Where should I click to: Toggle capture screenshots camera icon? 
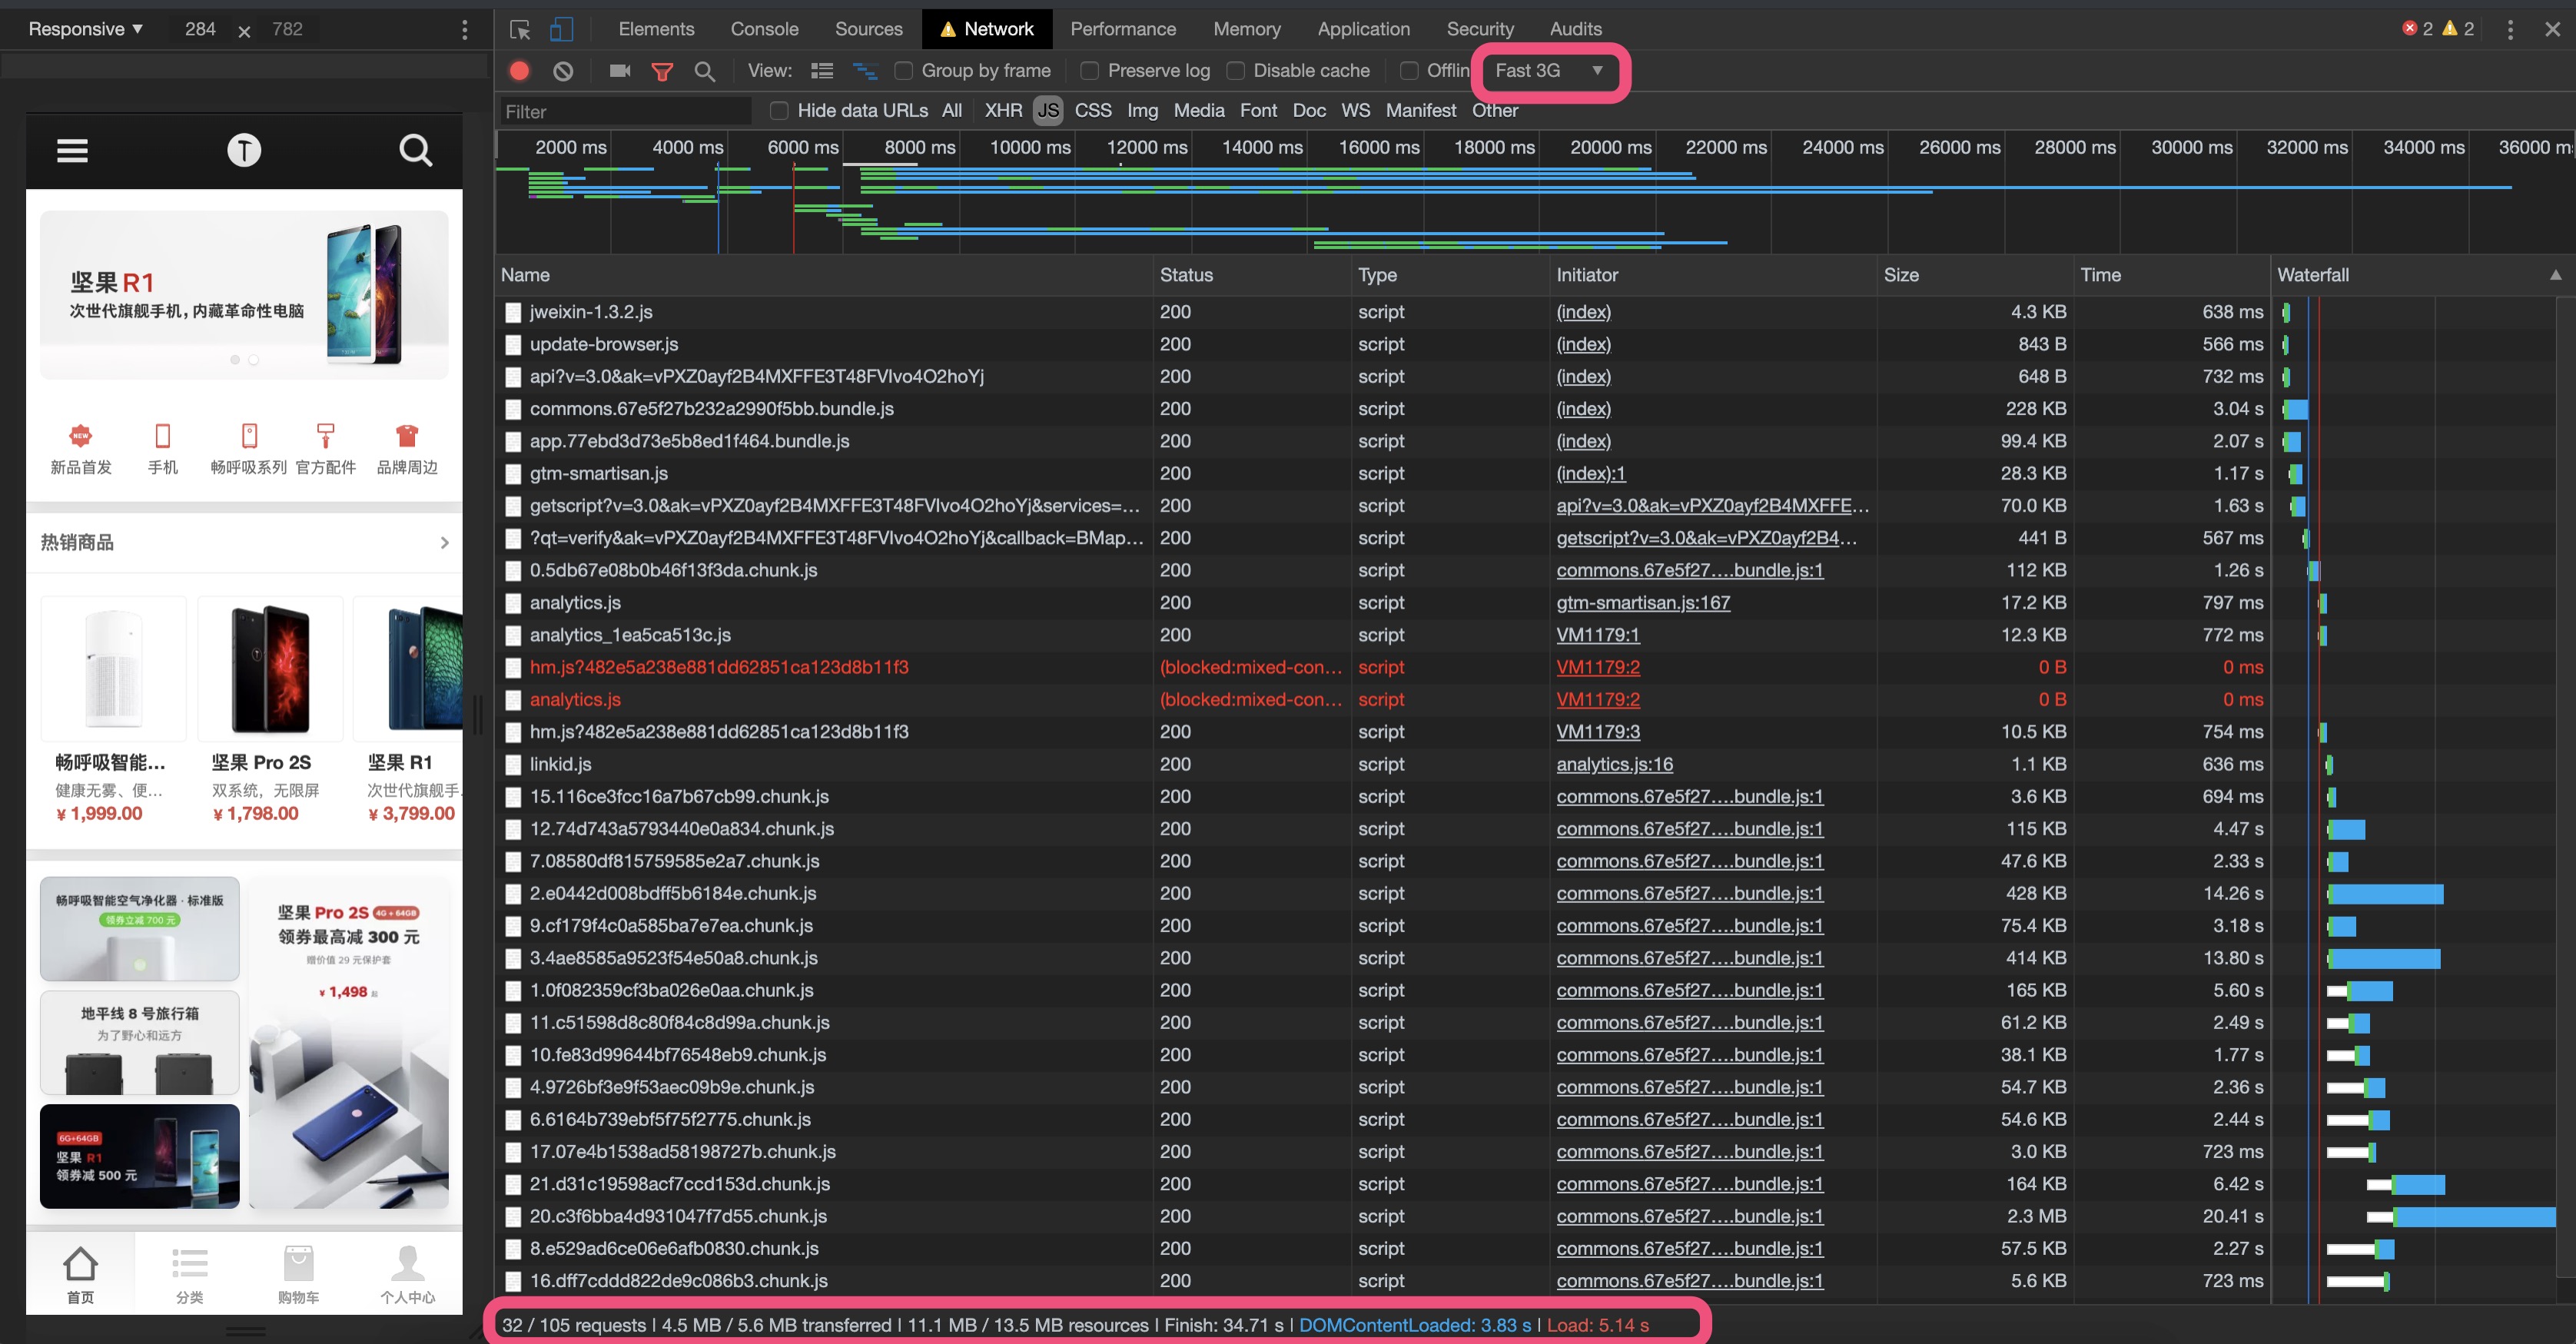[620, 71]
